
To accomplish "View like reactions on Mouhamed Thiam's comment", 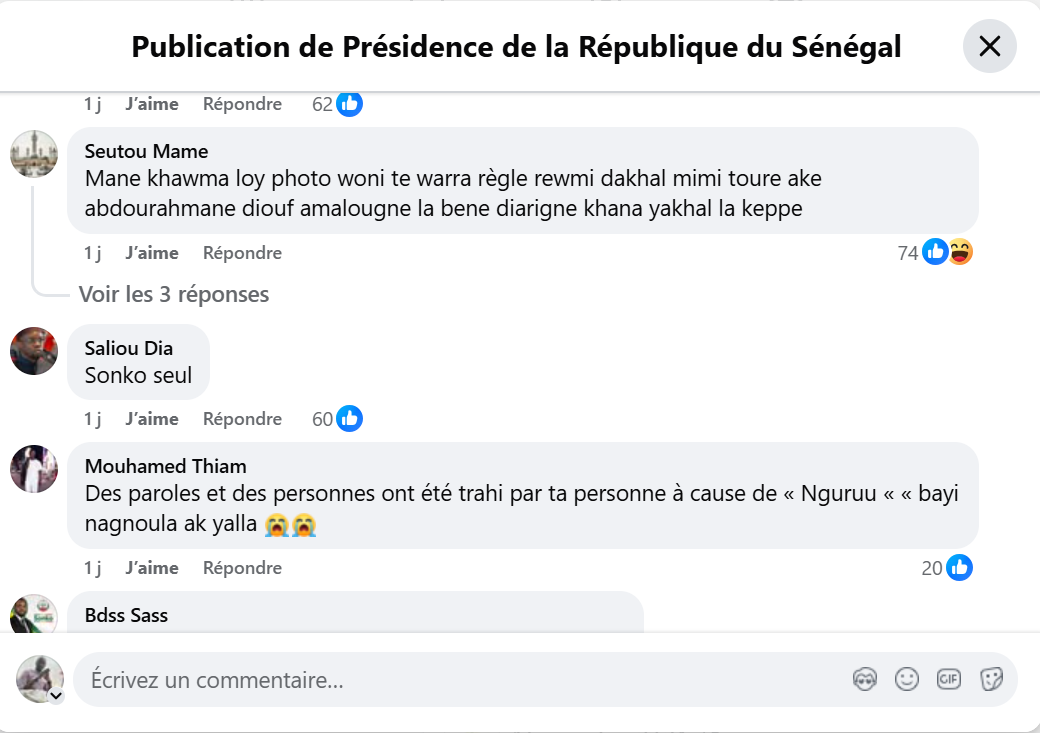I will (947, 568).
